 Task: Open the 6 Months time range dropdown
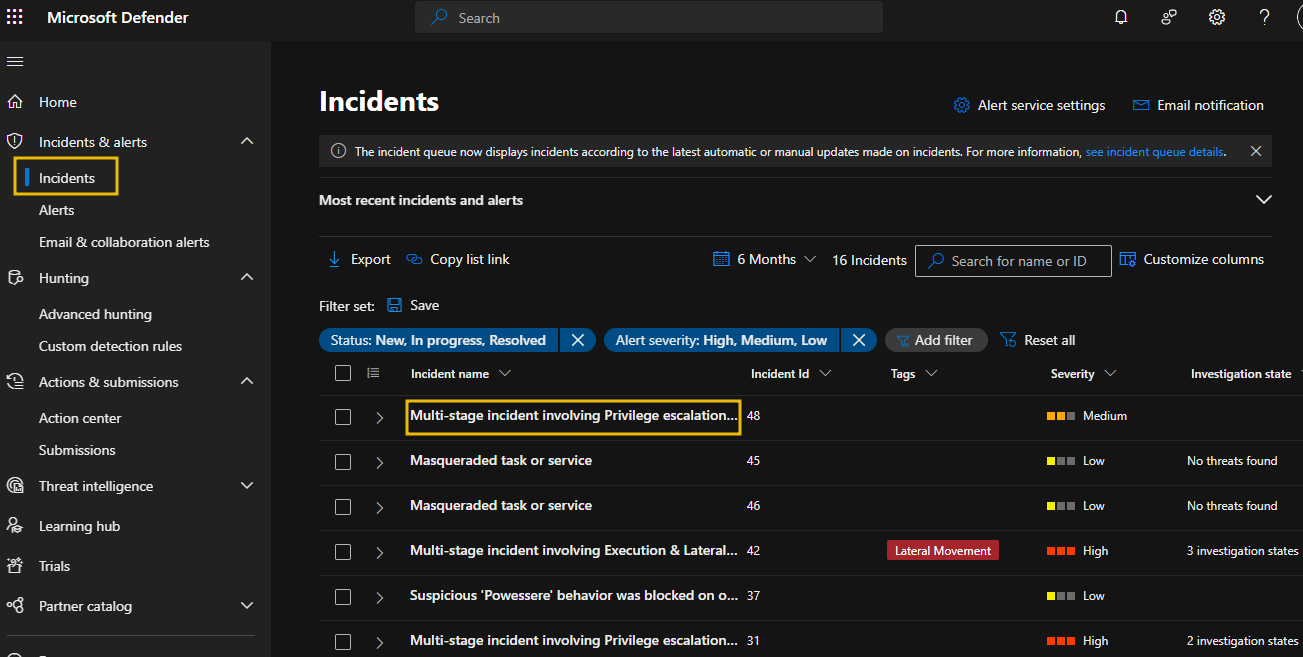tap(764, 258)
